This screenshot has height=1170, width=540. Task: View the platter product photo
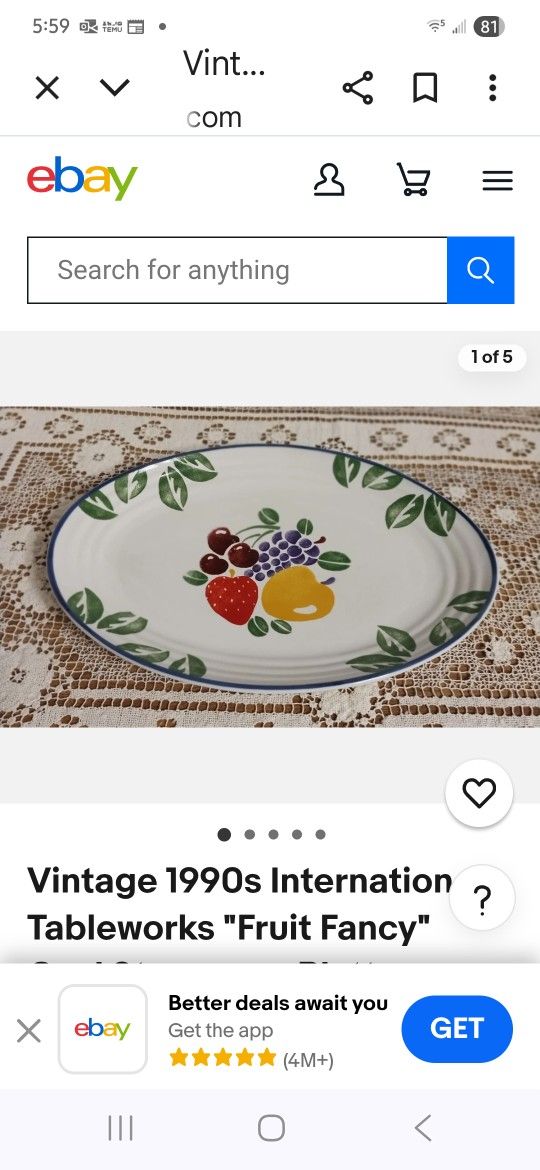pyautogui.click(x=270, y=567)
